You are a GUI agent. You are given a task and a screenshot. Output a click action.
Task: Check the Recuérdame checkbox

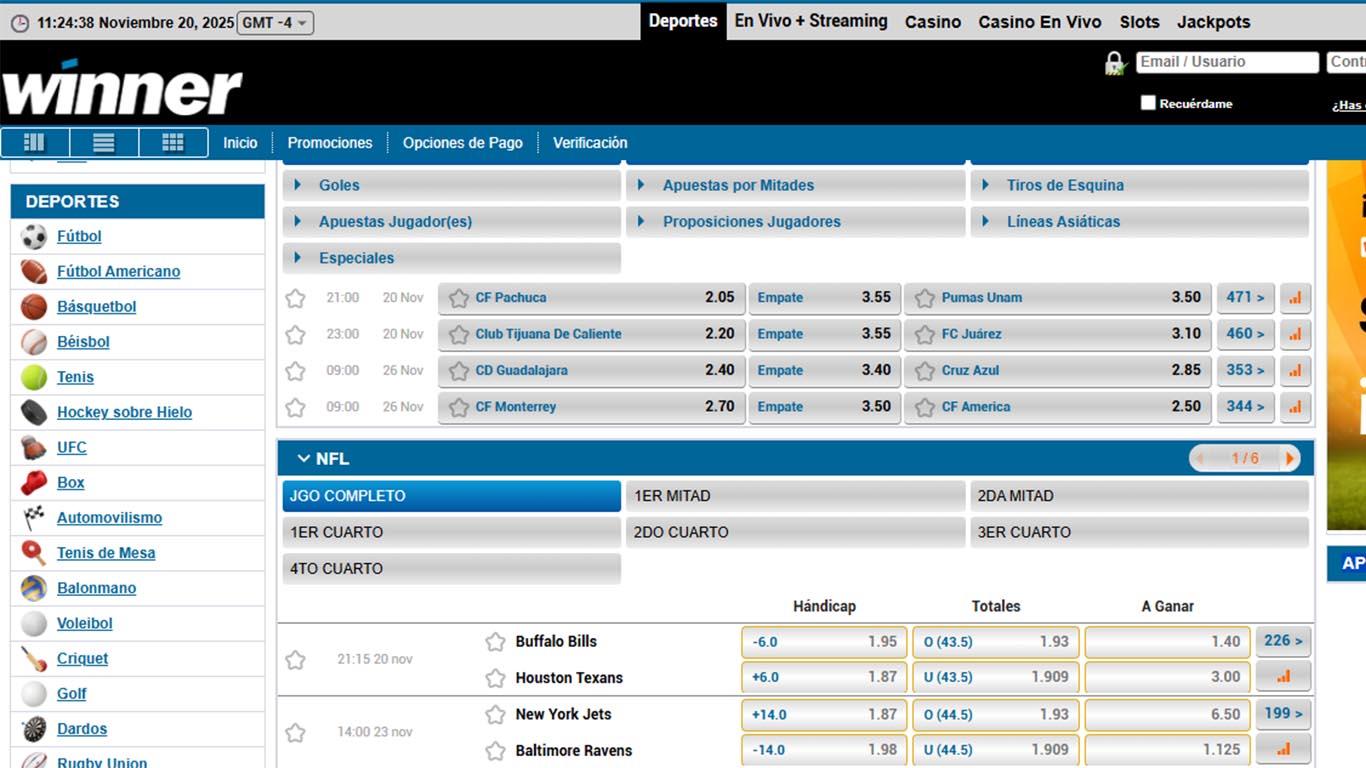point(1148,103)
